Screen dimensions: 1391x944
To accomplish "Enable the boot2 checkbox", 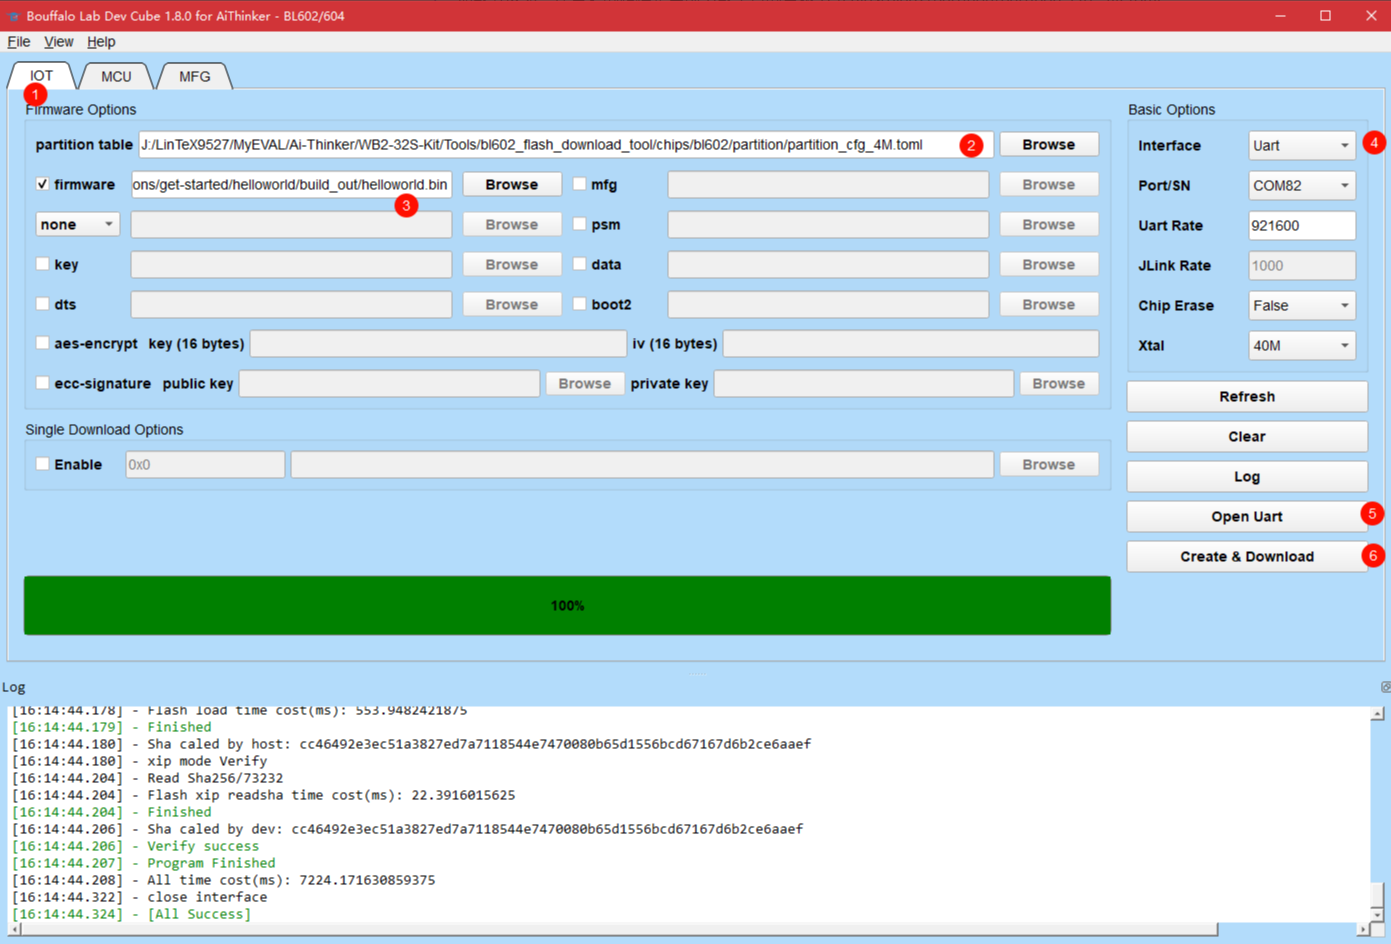I will [579, 304].
